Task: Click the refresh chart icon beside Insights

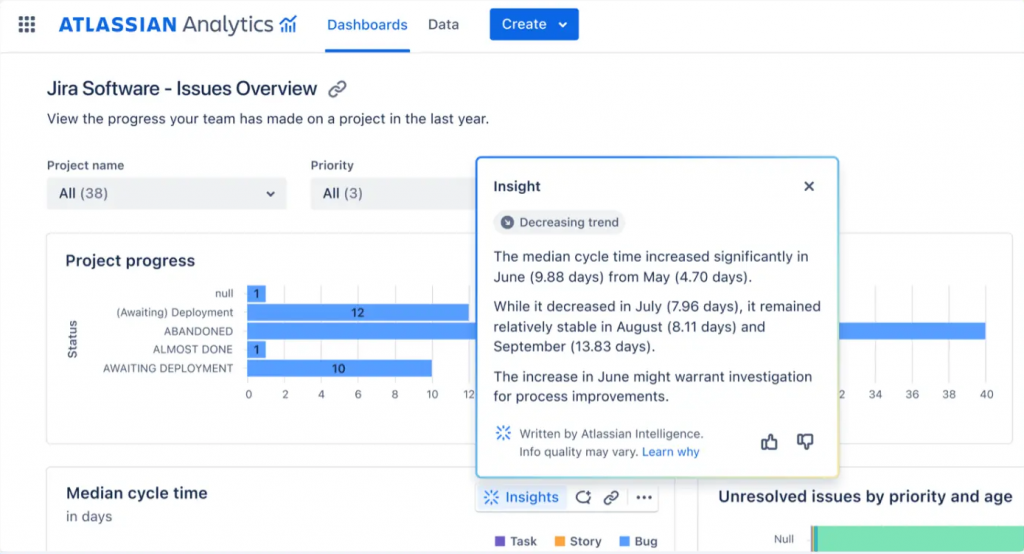Action: pos(583,497)
